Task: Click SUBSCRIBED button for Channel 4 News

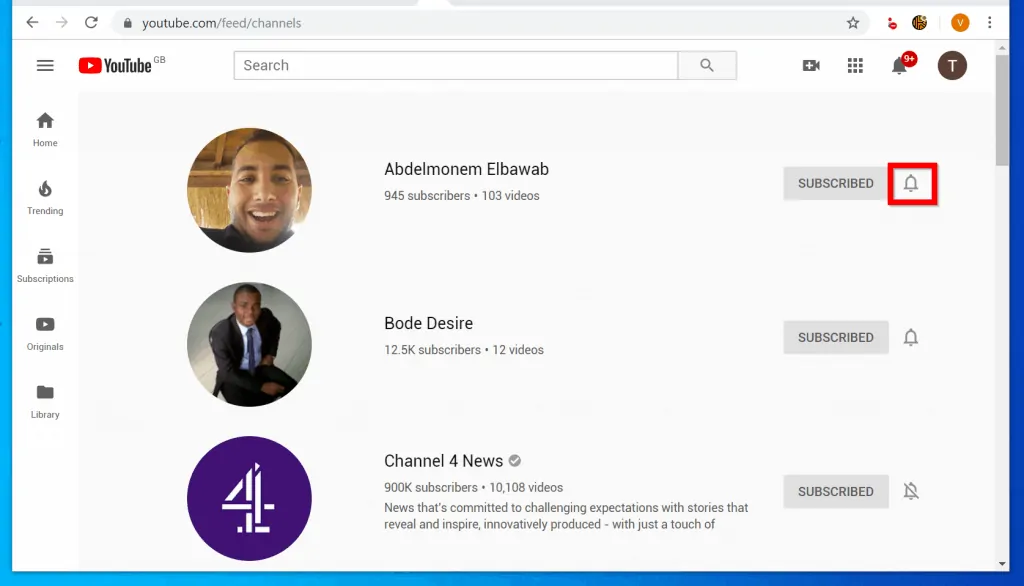Action: tap(835, 492)
